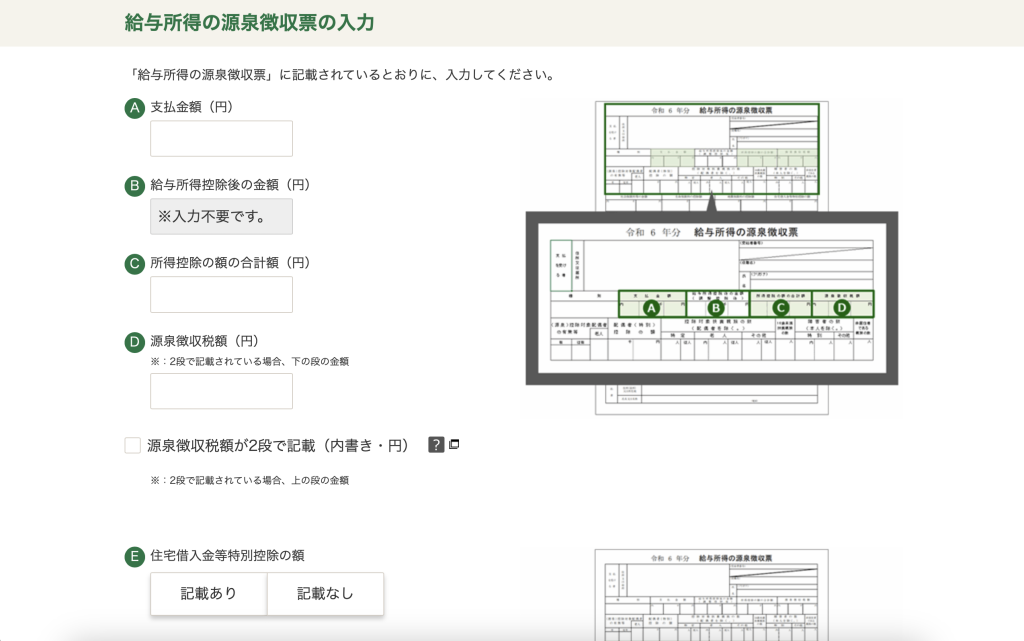The height and width of the screenshot is (641, 1024).
Task: Focus the 所得控除の額の合計額 input field
Action: 221,295
